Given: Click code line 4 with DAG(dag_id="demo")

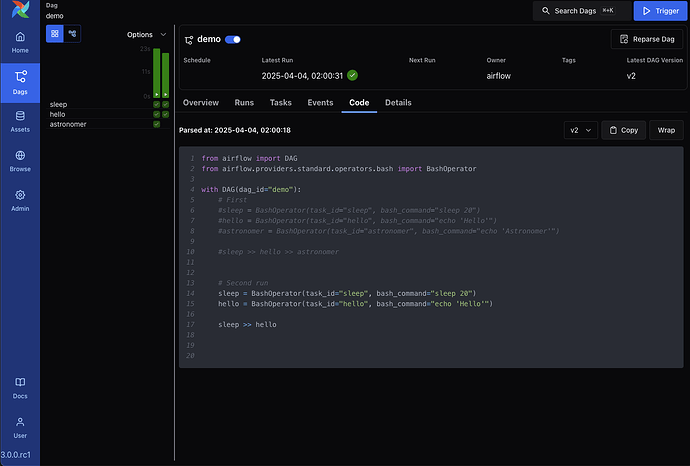Looking at the screenshot, I should pos(251,190).
